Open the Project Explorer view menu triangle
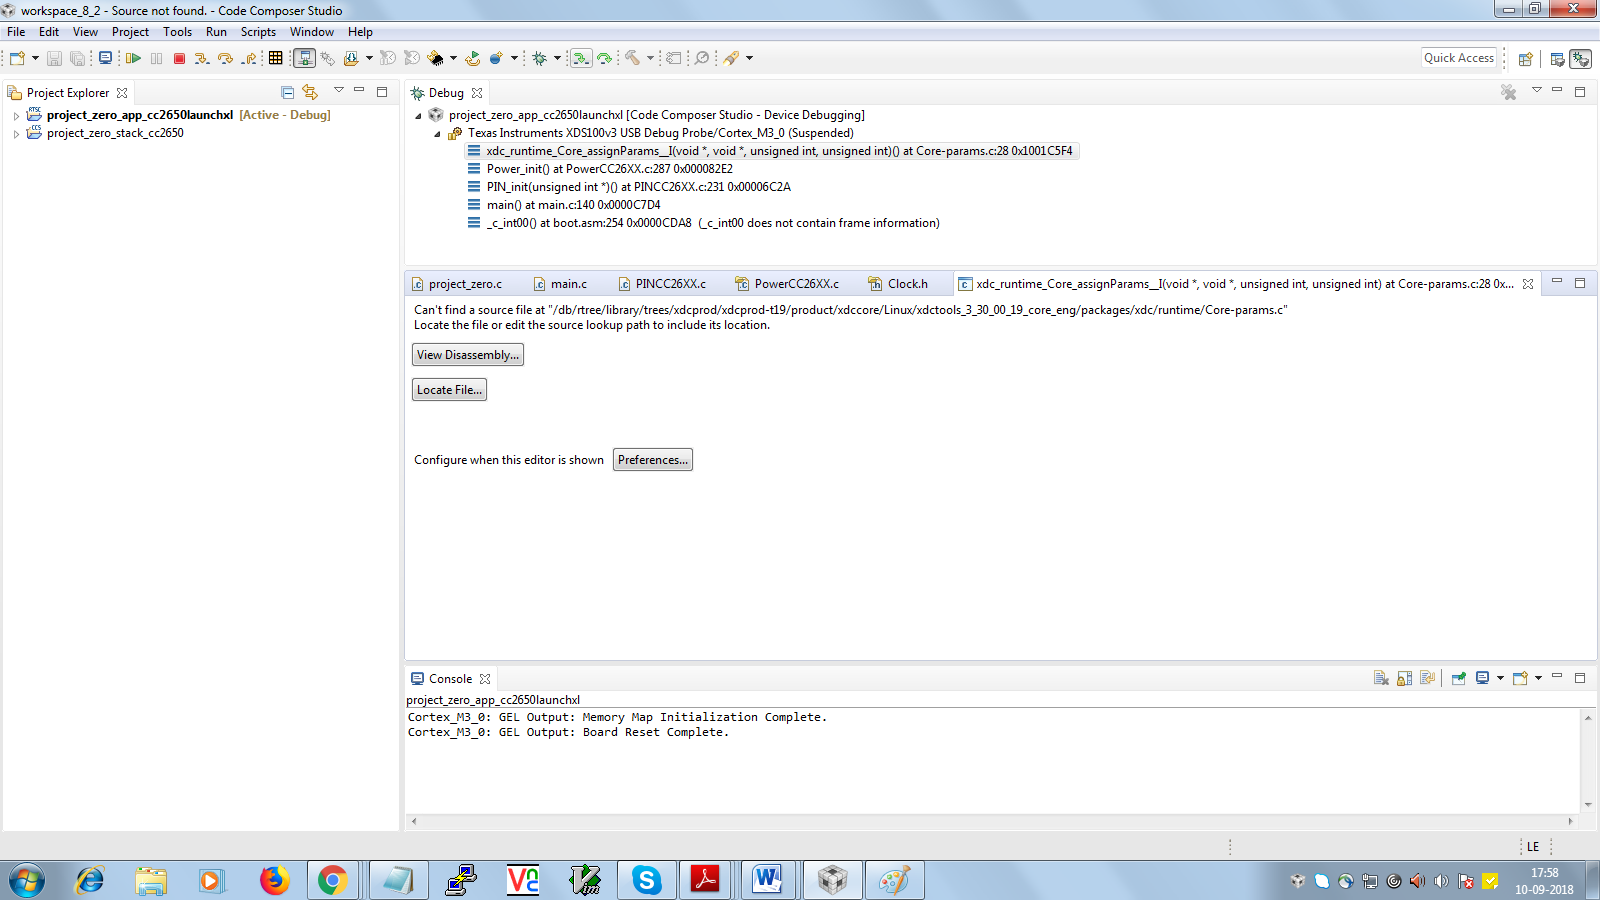Screen dimensions: 1600x900 338,91
